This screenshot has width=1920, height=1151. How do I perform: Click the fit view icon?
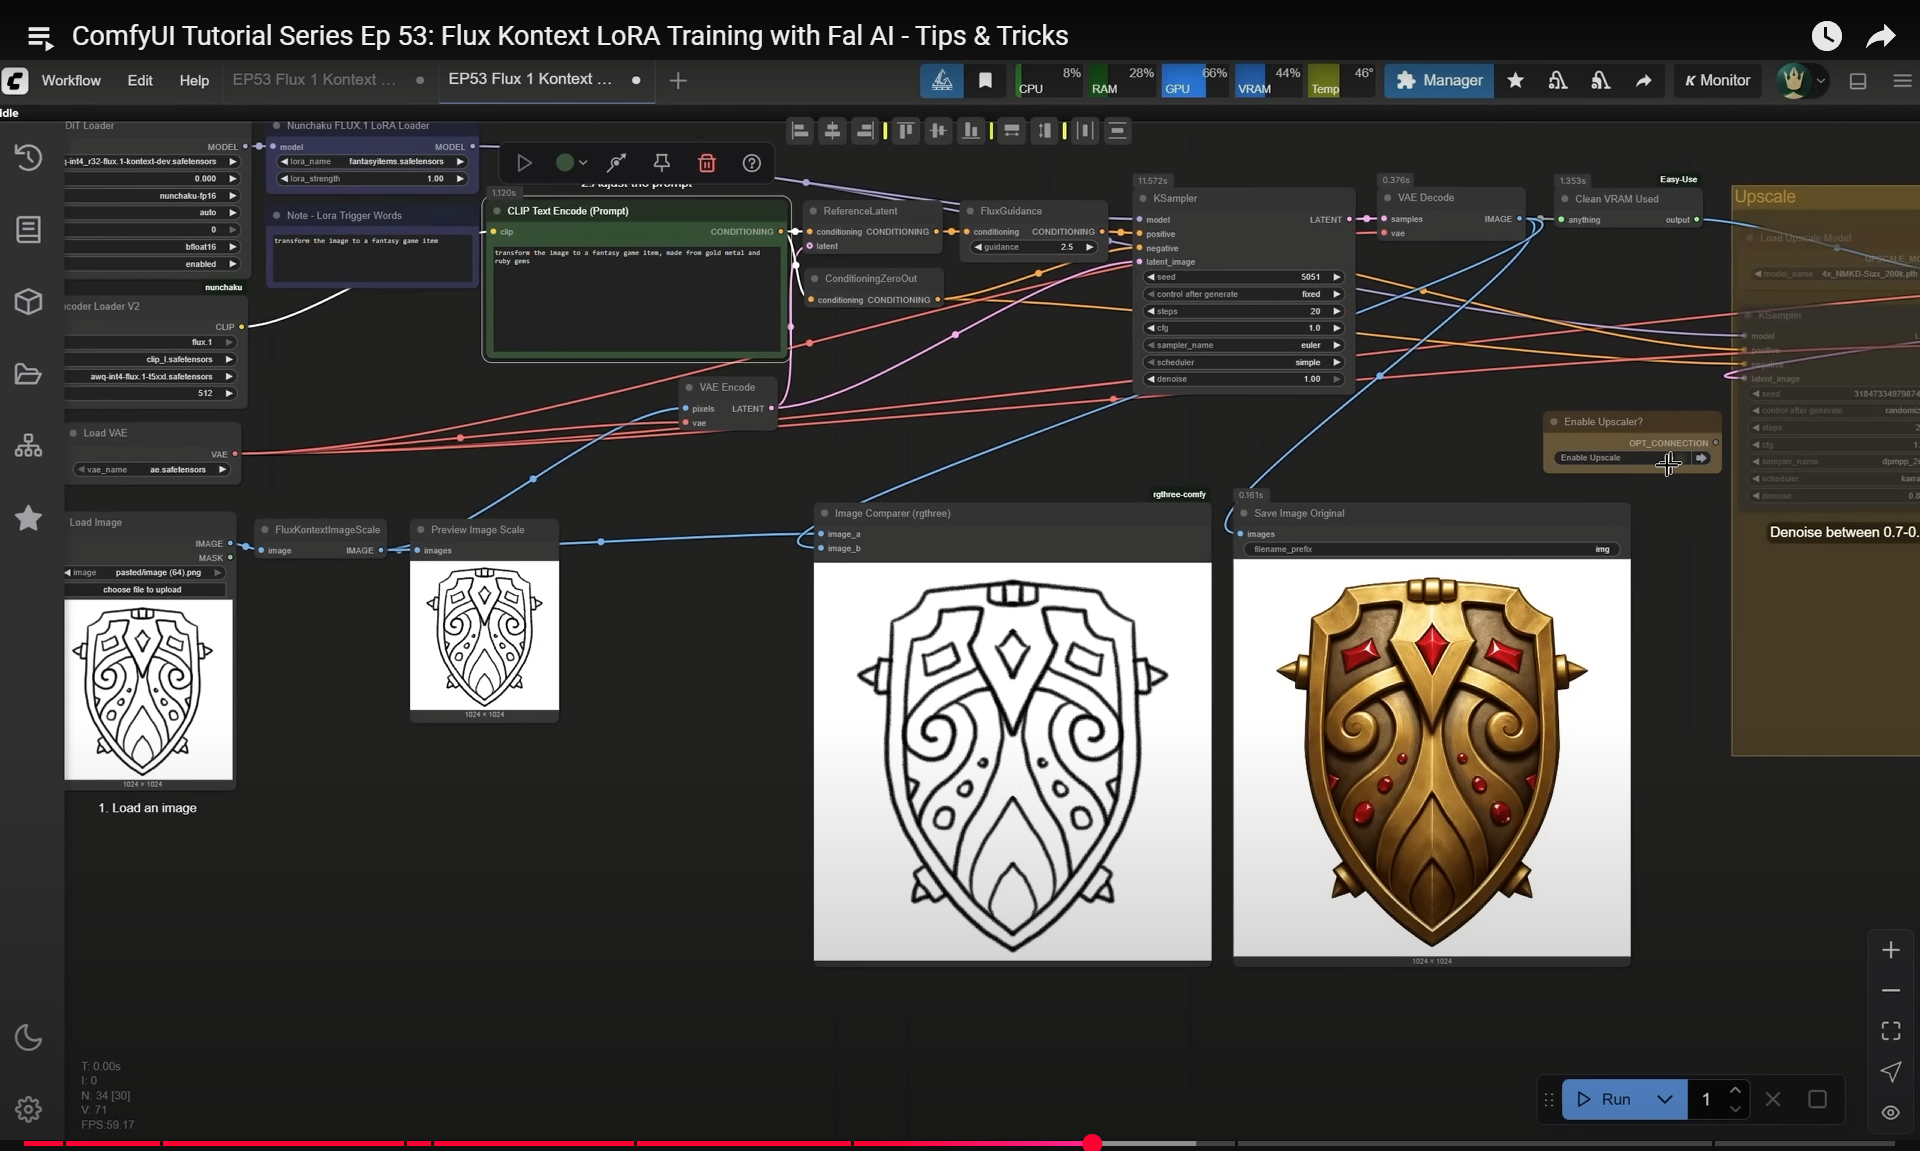(x=1890, y=1030)
